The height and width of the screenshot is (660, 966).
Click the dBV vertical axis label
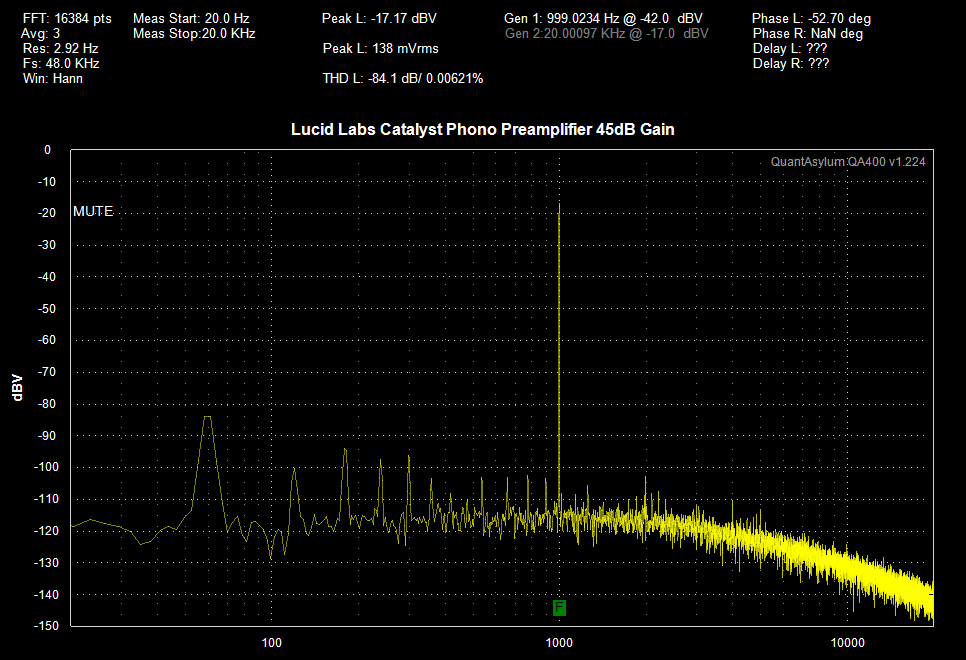[x=17, y=388]
